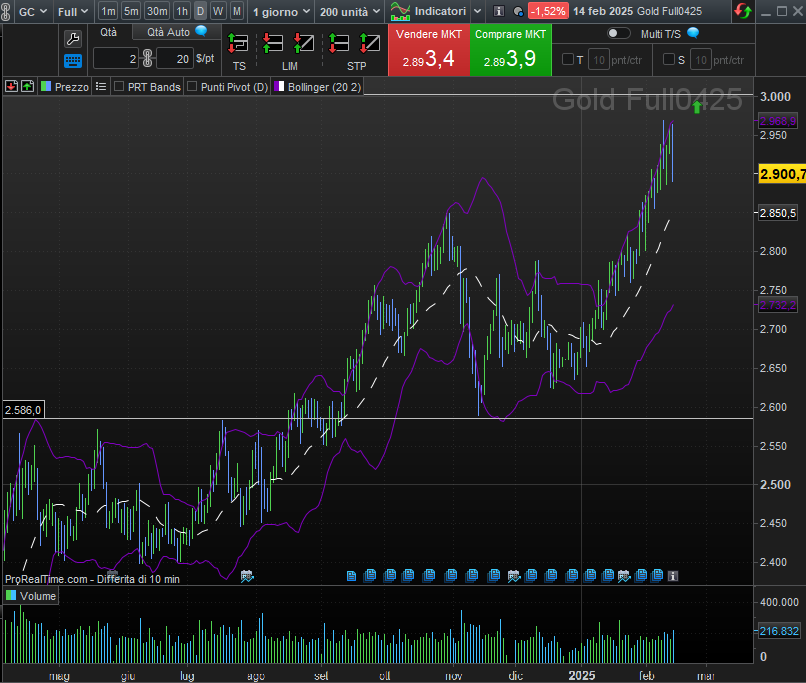This screenshot has height=683, width=806.
Task: Toggle the Multi T/S switch
Action: [x=619, y=33]
